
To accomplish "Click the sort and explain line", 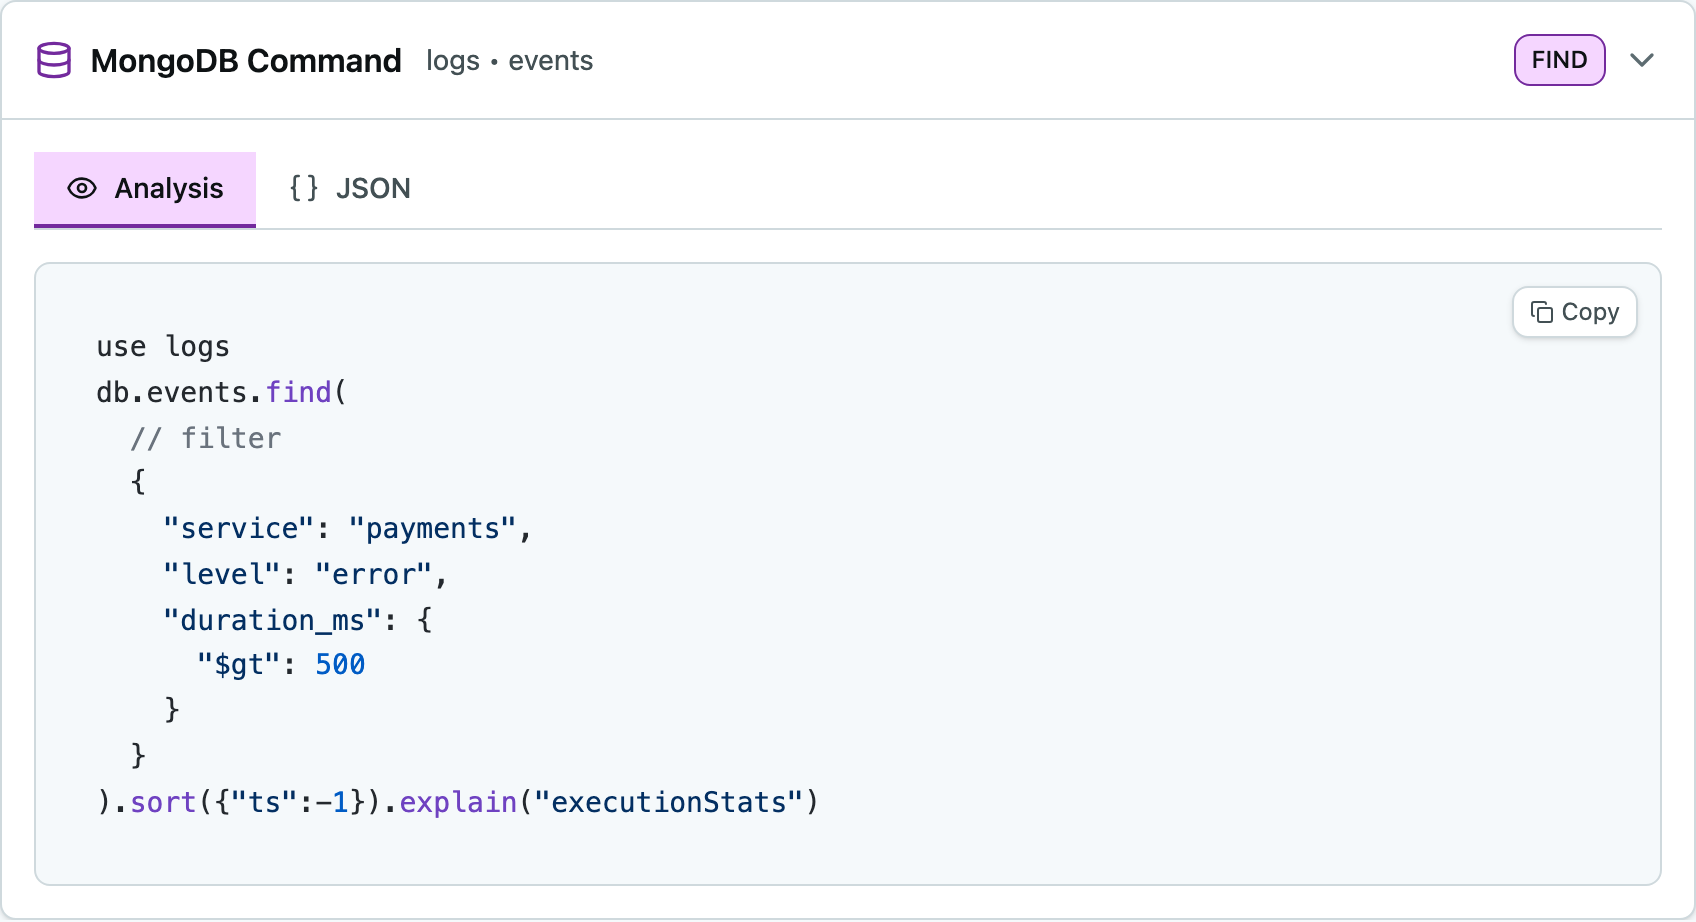I will click(x=458, y=802).
